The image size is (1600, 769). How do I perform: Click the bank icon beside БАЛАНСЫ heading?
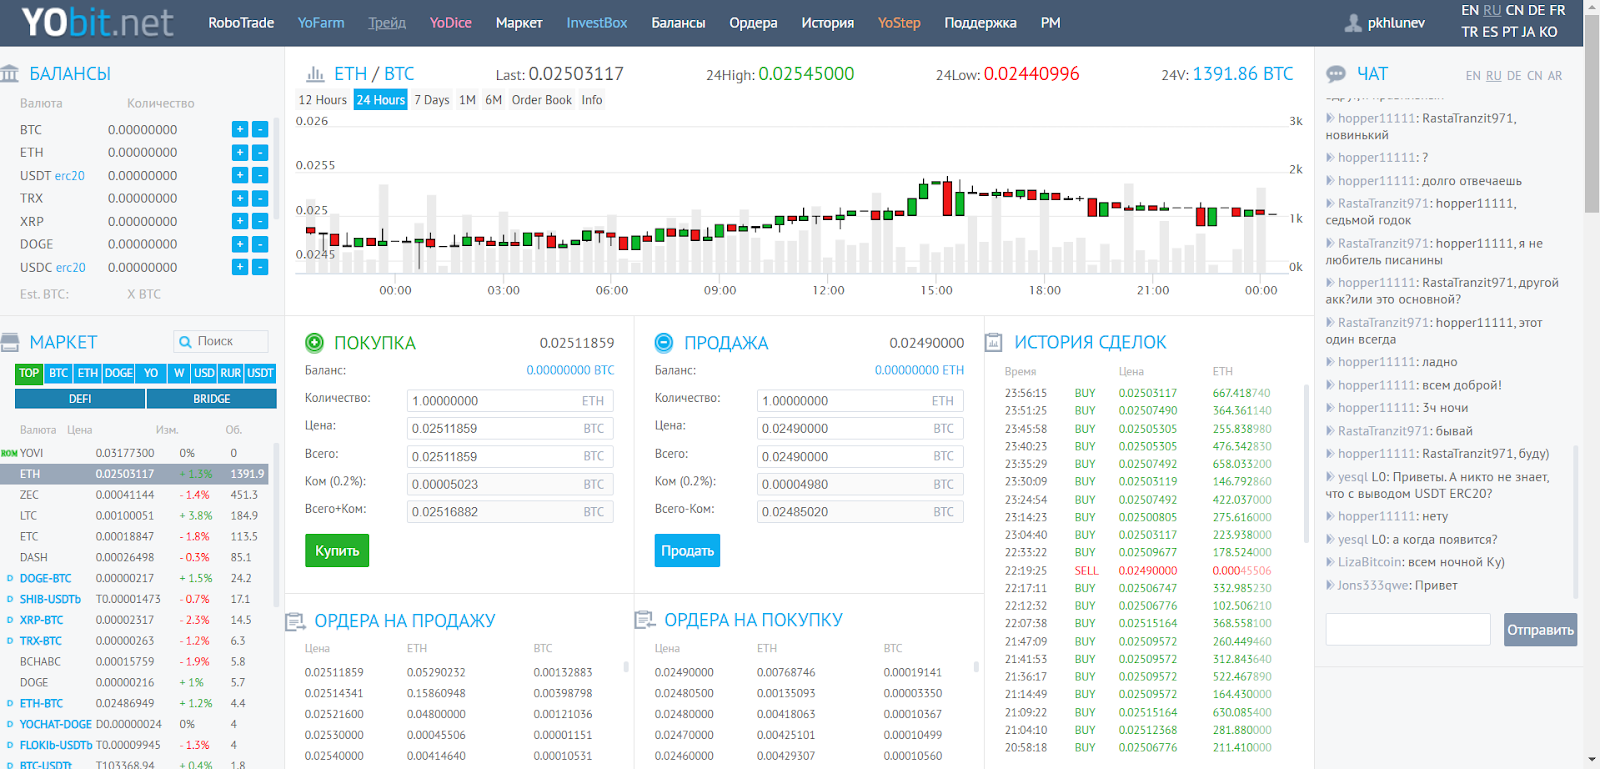point(10,74)
